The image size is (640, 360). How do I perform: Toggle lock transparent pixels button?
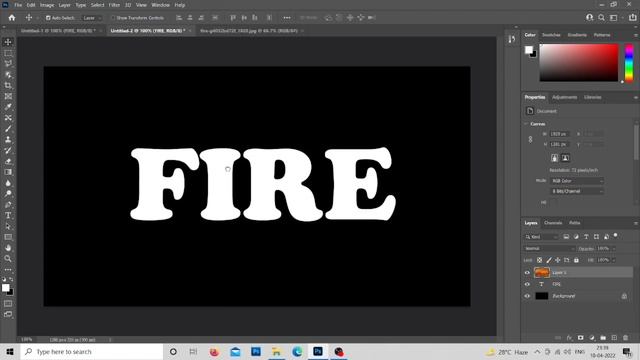(x=540, y=260)
